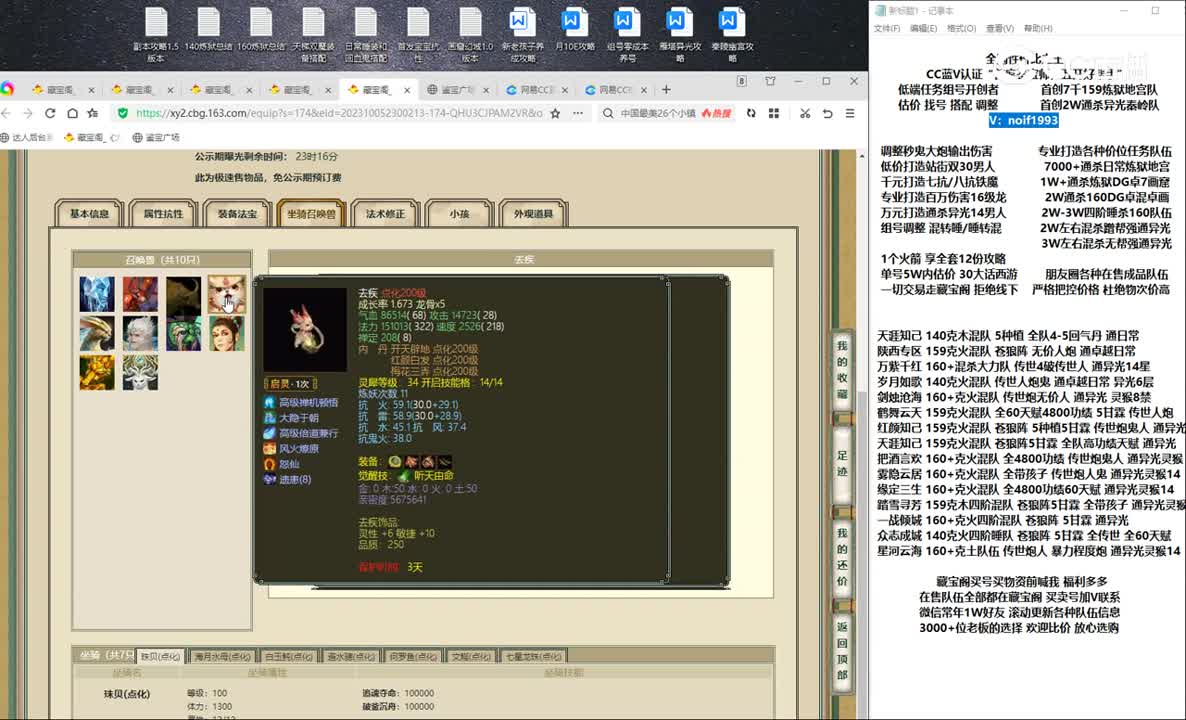
Task: Open the 查看(V) menu in Notepad
Action: point(1000,29)
